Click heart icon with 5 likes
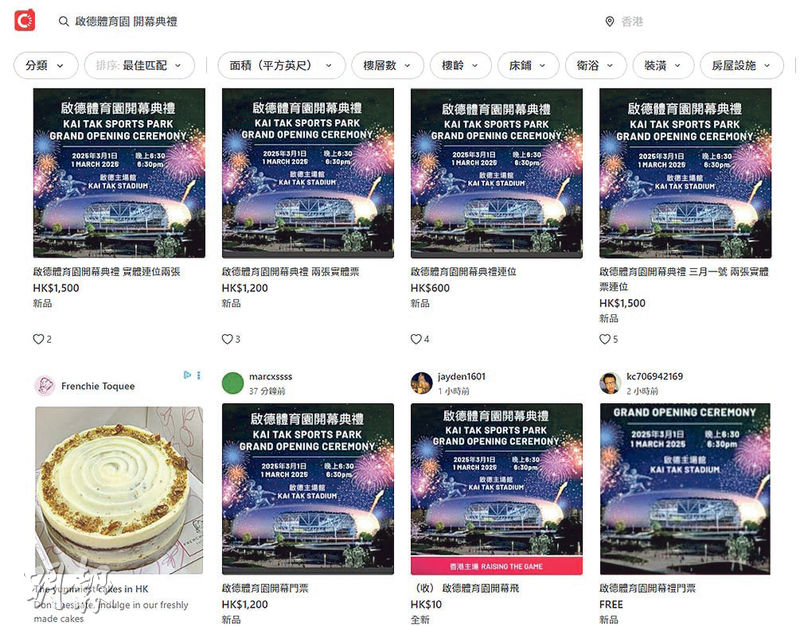 pyautogui.click(x=605, y=339)
